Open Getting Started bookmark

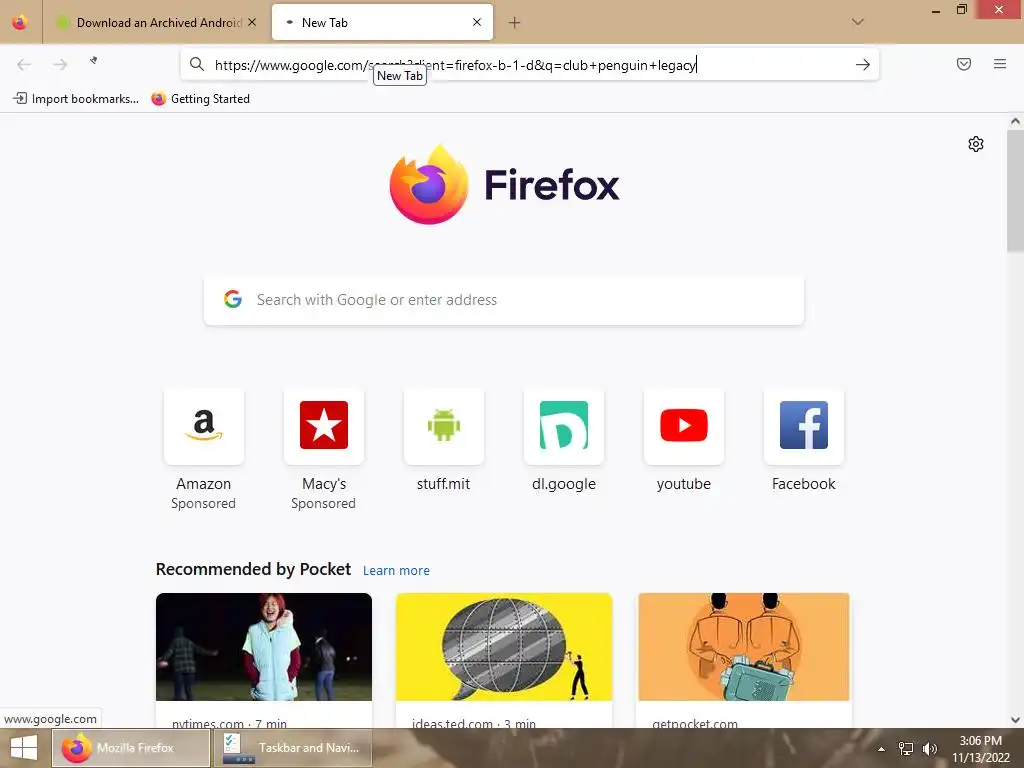[200, 99]
